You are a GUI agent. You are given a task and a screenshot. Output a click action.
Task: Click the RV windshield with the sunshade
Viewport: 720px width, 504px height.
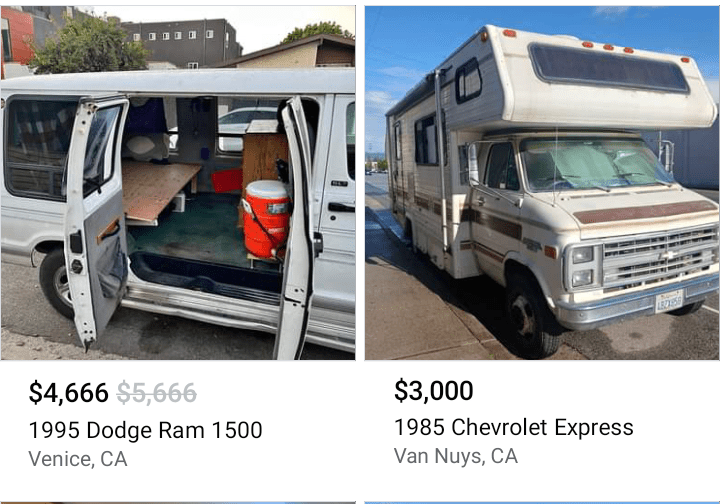(x=595, y=164)
